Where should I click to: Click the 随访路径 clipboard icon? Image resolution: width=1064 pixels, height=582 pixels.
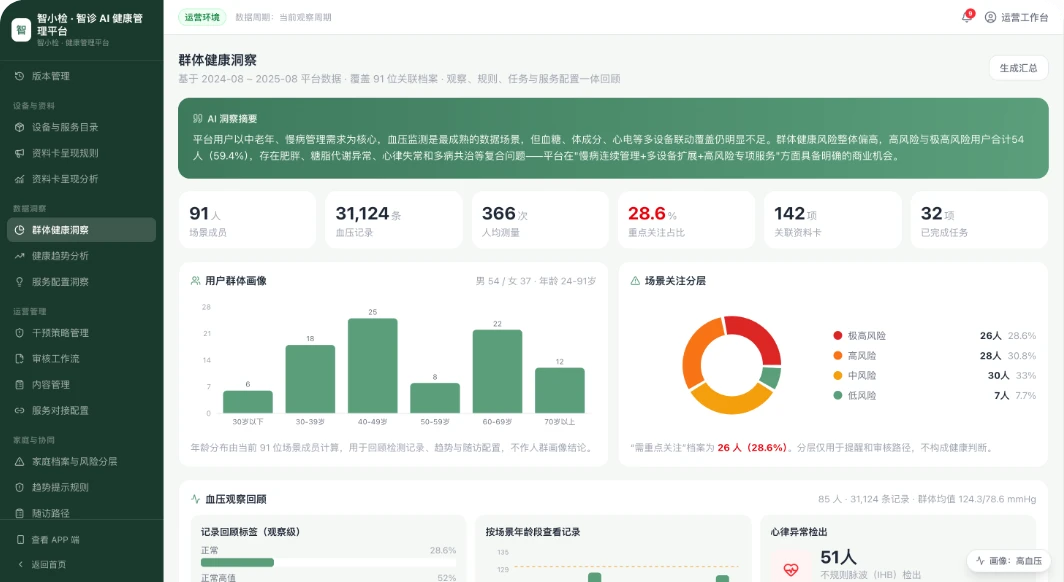tap(19, 513)
